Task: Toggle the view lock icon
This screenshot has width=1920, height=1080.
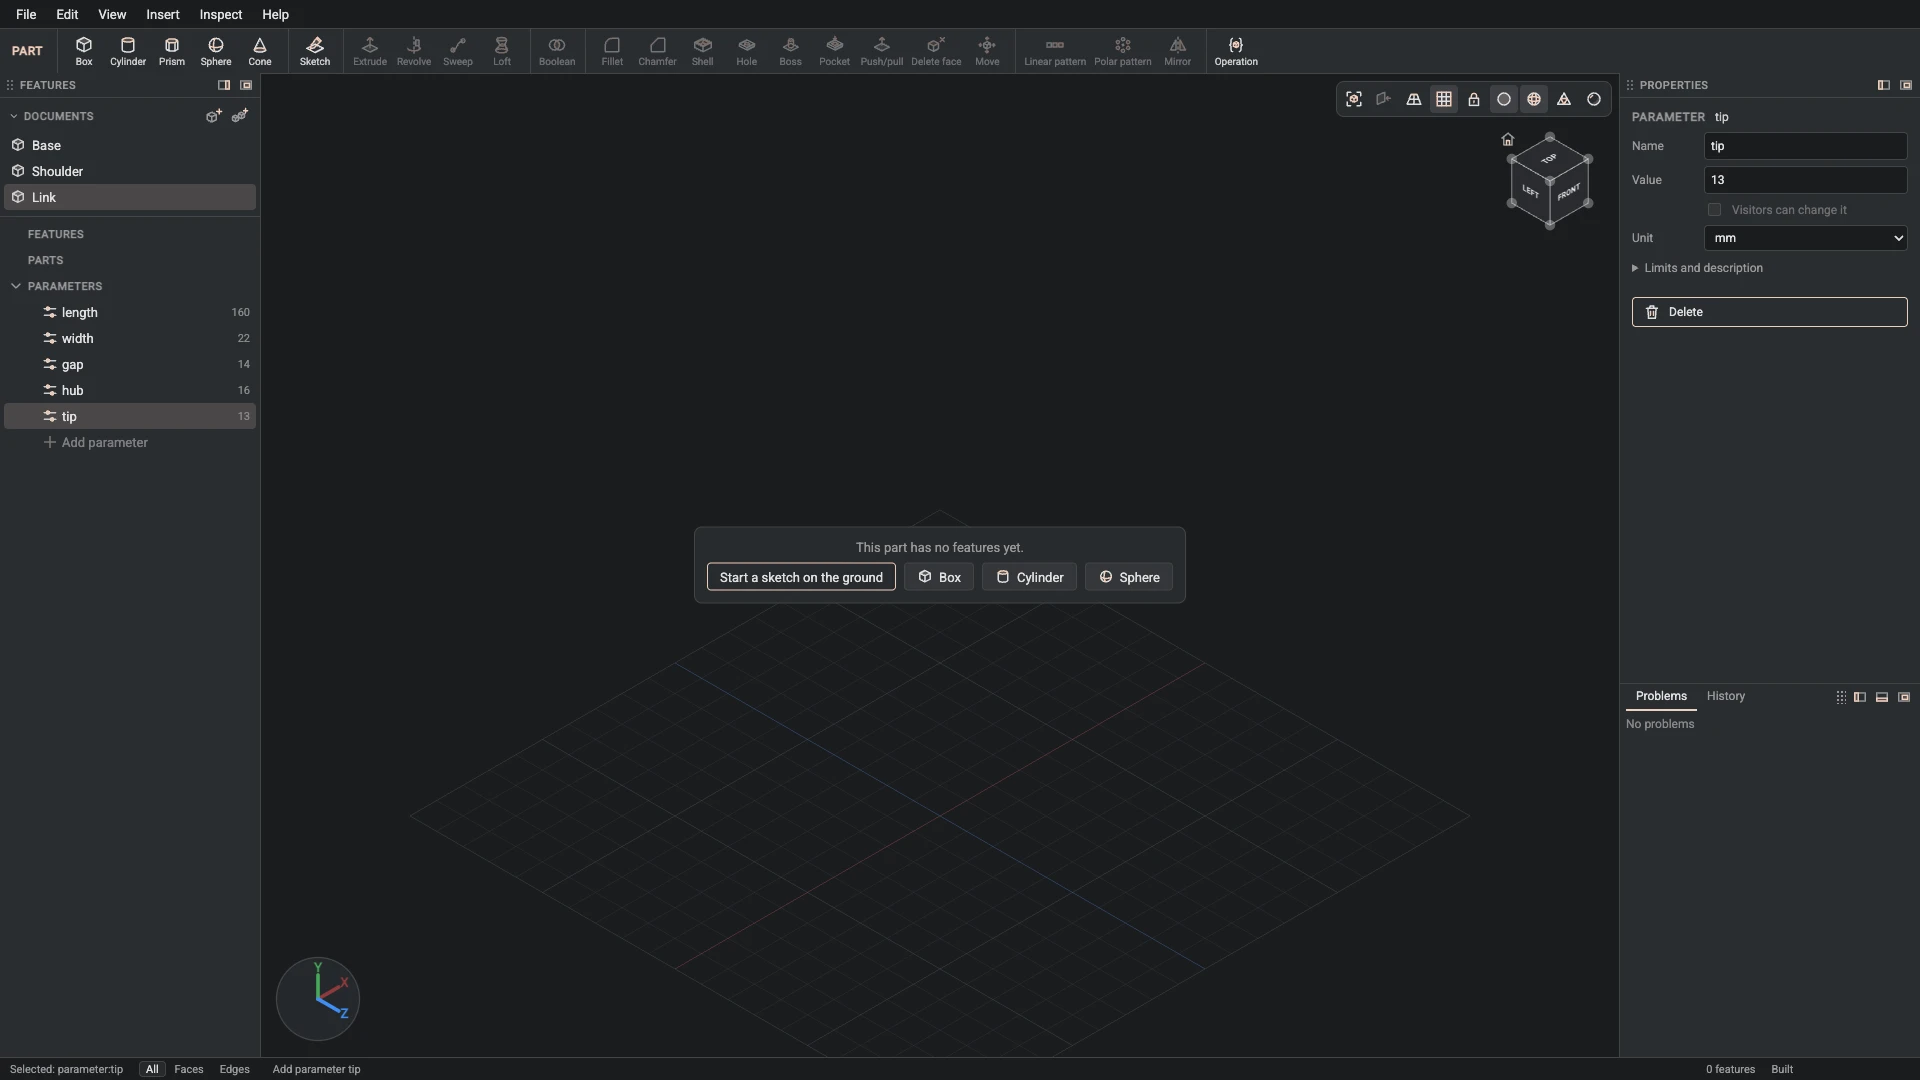Action: (1474, 99)
